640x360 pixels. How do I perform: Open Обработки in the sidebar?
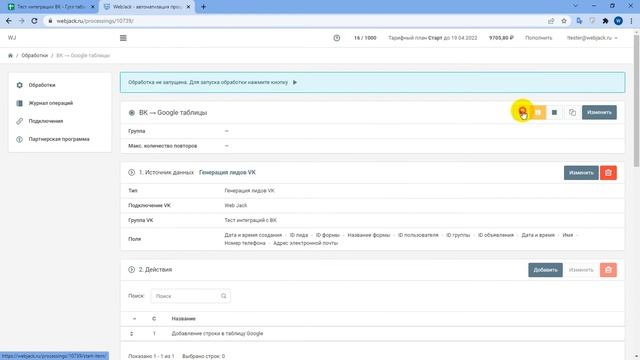[42, 85]
